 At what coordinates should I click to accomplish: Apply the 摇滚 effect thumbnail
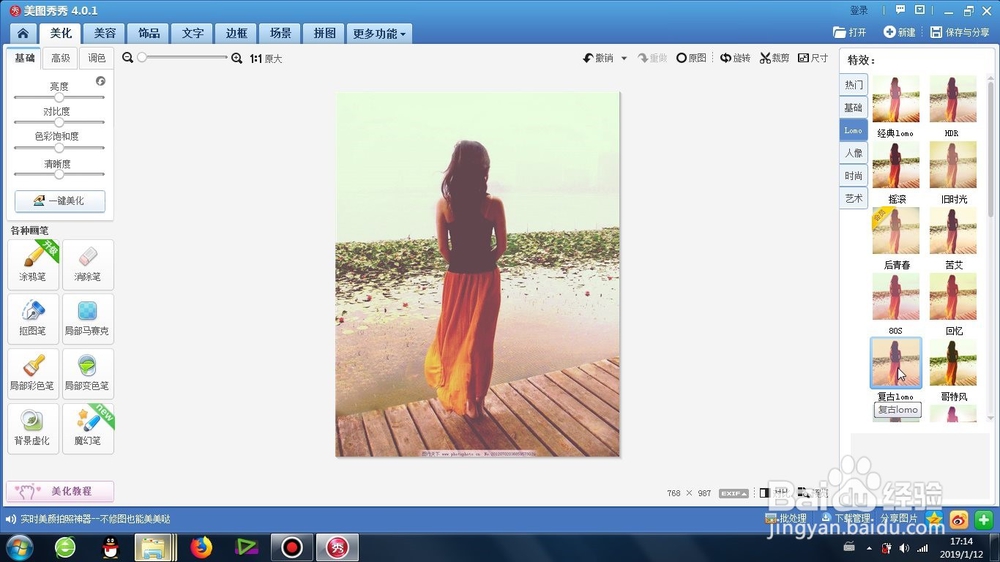[x=895, y=165]
